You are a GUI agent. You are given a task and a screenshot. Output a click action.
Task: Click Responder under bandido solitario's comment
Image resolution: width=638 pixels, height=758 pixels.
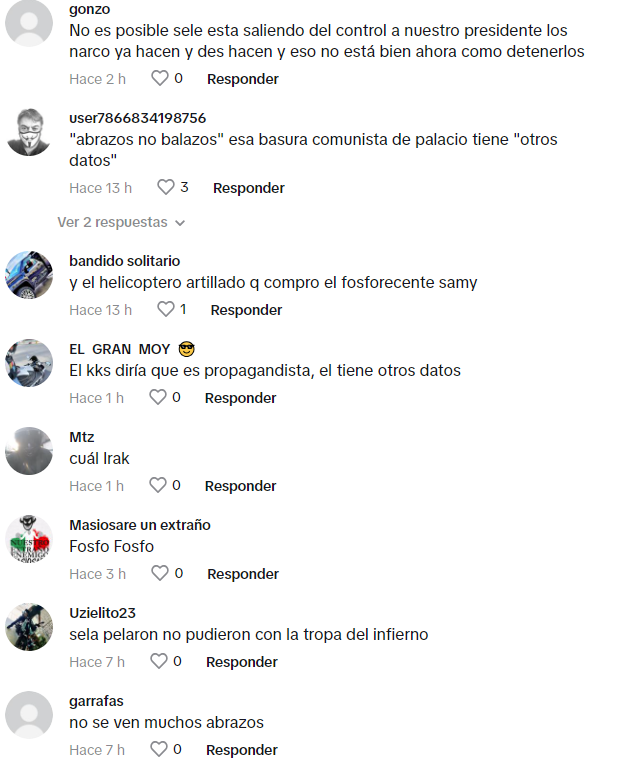(246, 310)
